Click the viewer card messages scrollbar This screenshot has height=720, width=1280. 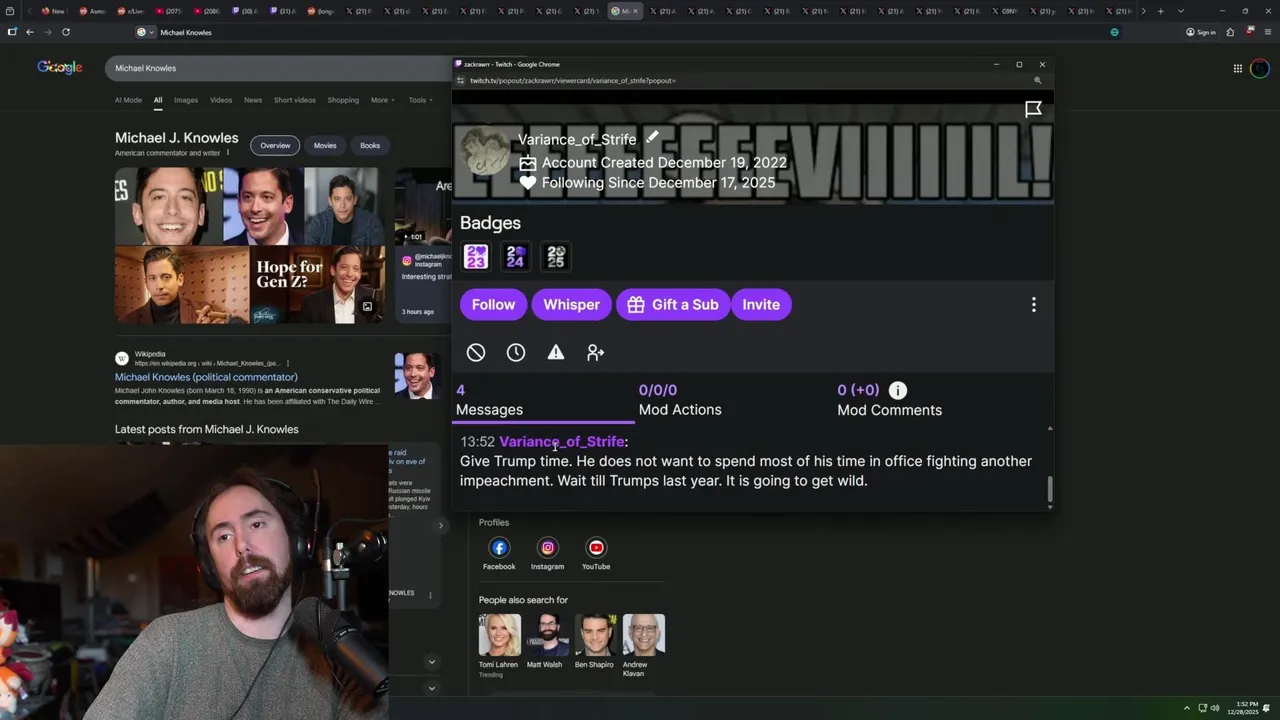click(1050, 489)
